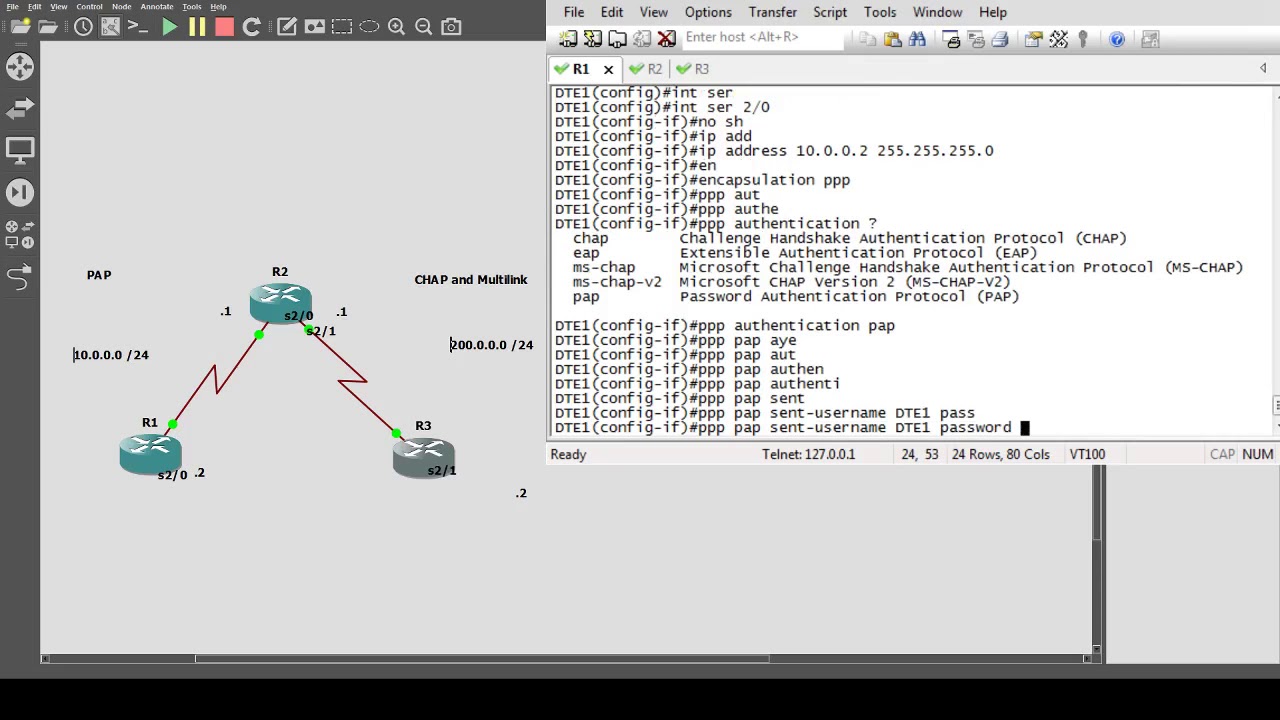
Task: Focus the Enter host input field
Action: click(762, 37)
